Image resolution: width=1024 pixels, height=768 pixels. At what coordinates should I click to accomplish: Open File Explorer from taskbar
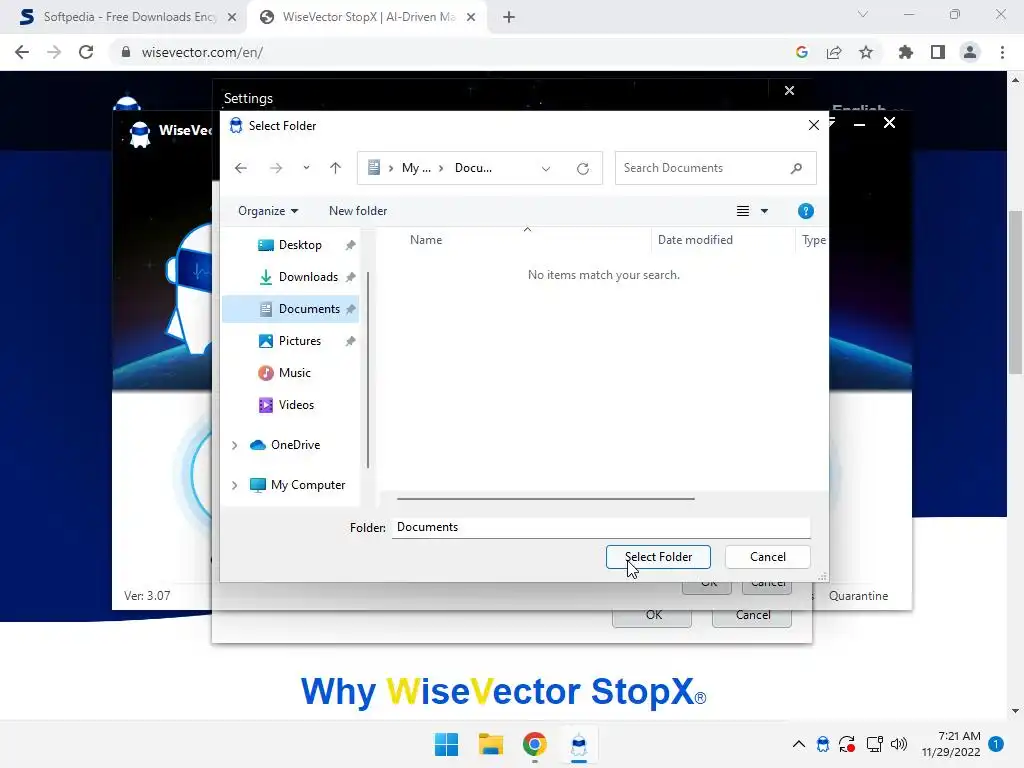point(490,744)
